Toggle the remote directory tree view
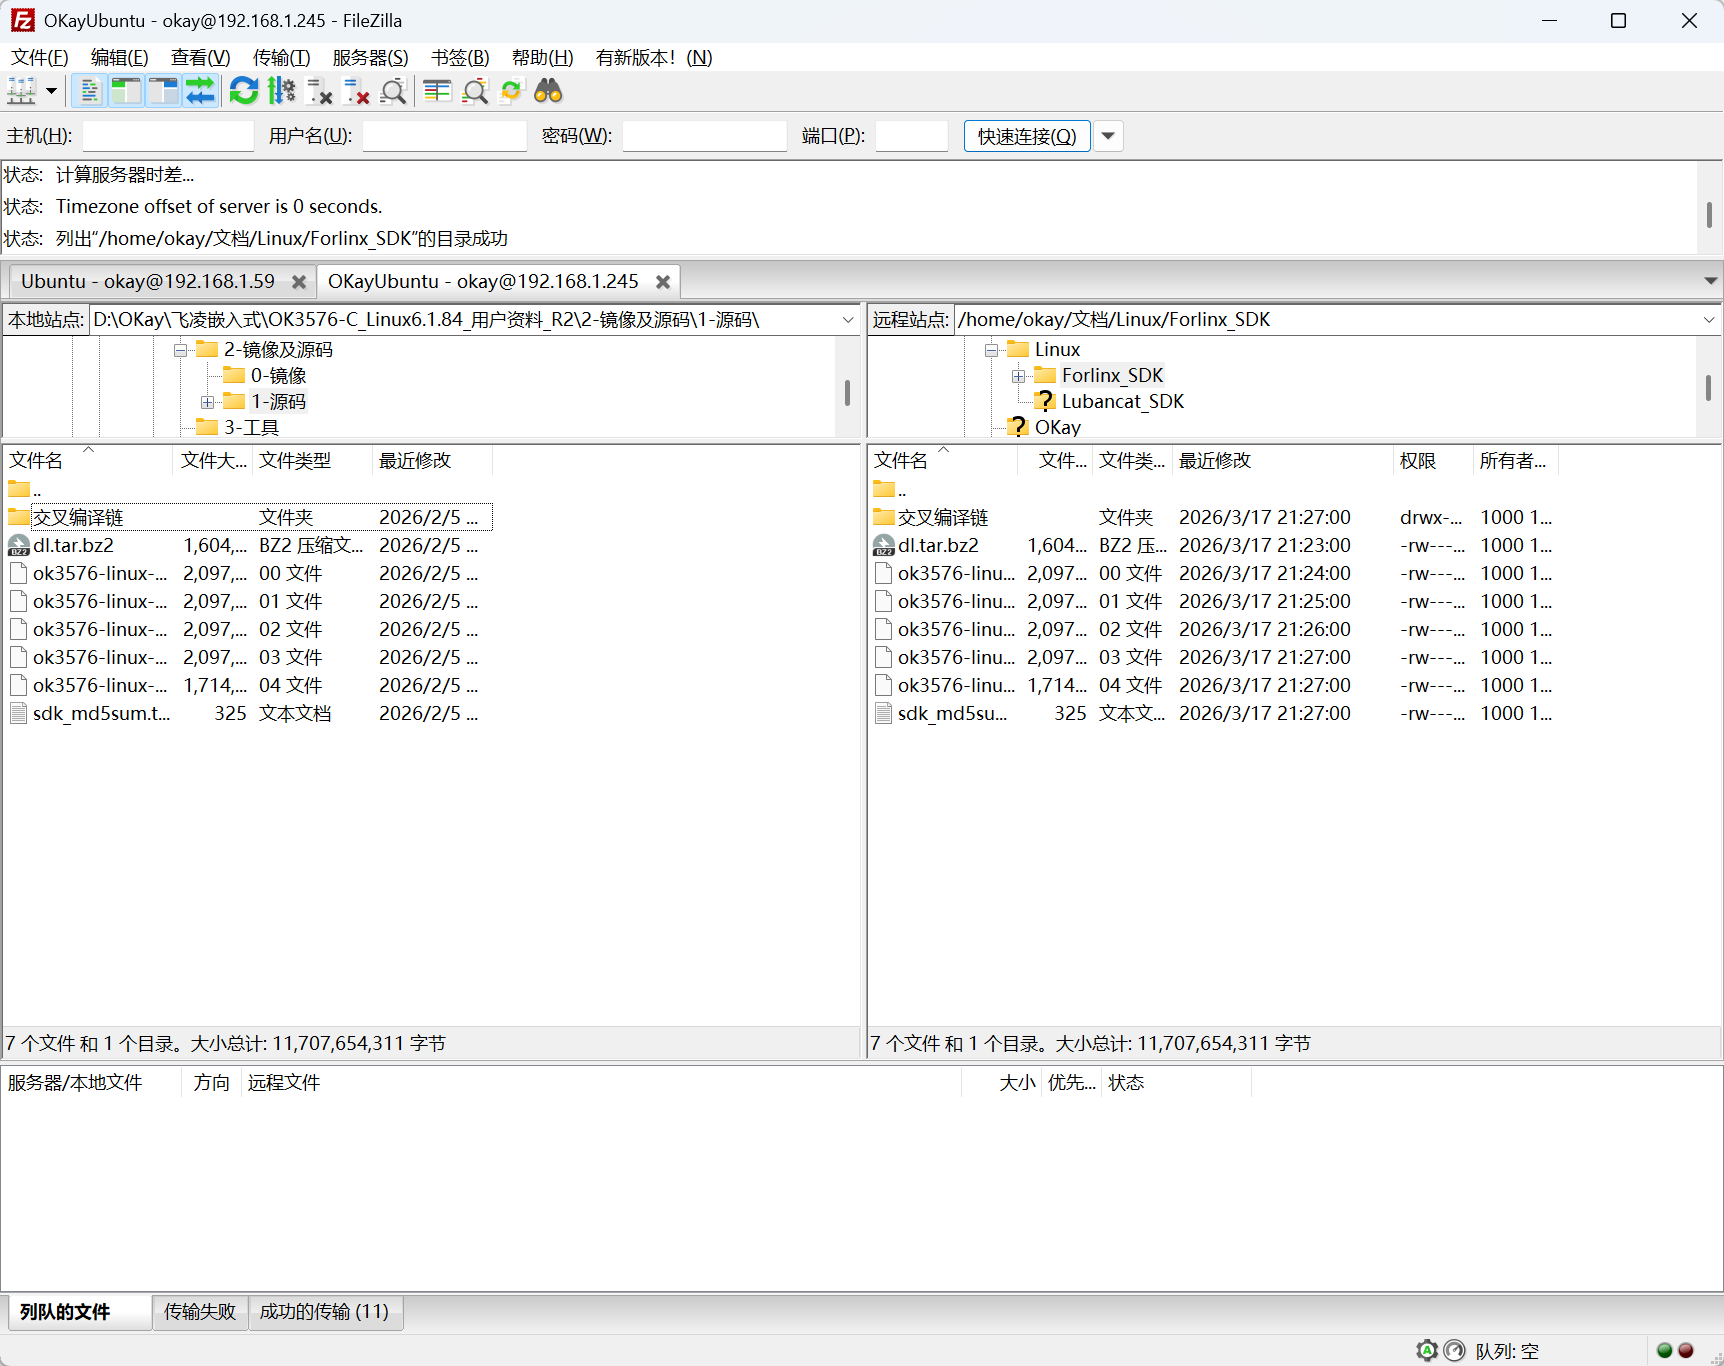This screenshot has height=1366, width=1724. pyautogui.click(x=164, y=92)
